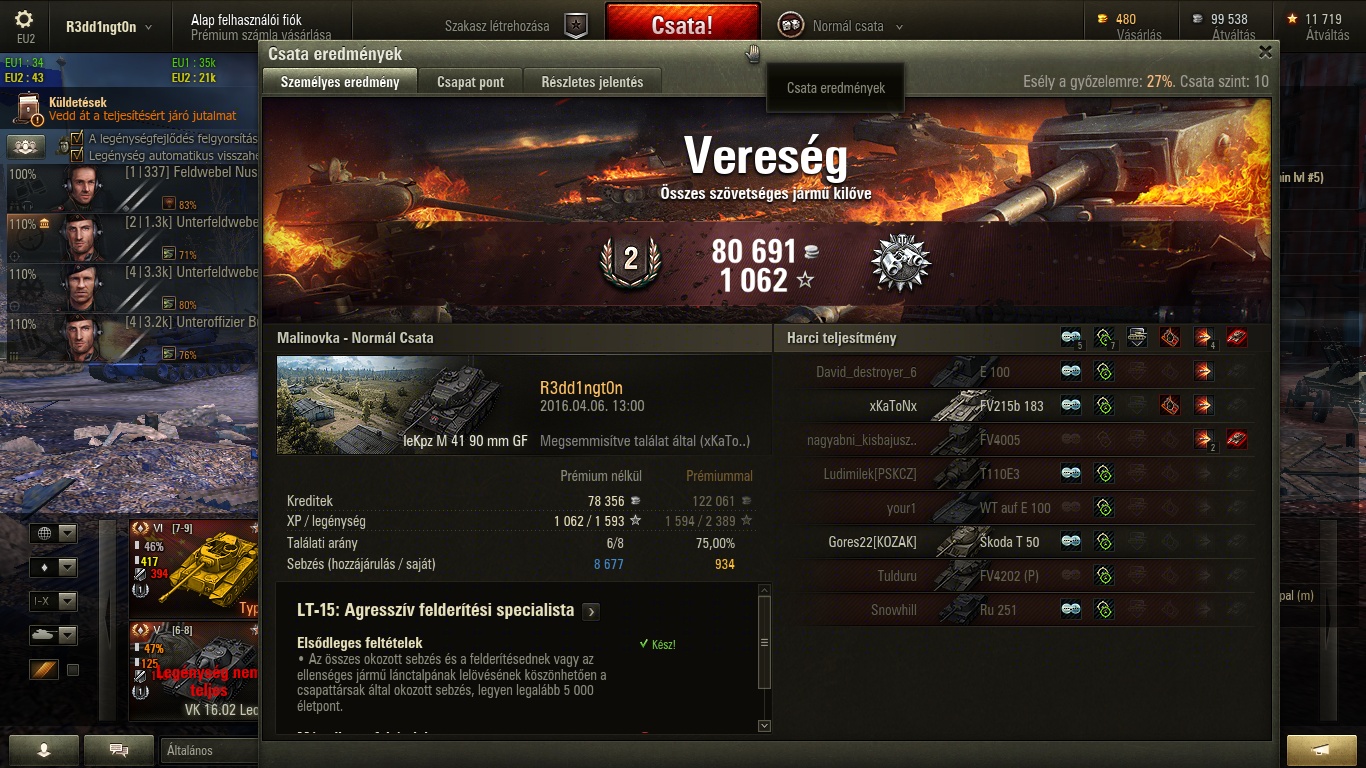Image resolution: width=1366 pixels, height=768 pixels.
Task: Click the platoon creation emblem icon
Action: (x=576, y=26)
